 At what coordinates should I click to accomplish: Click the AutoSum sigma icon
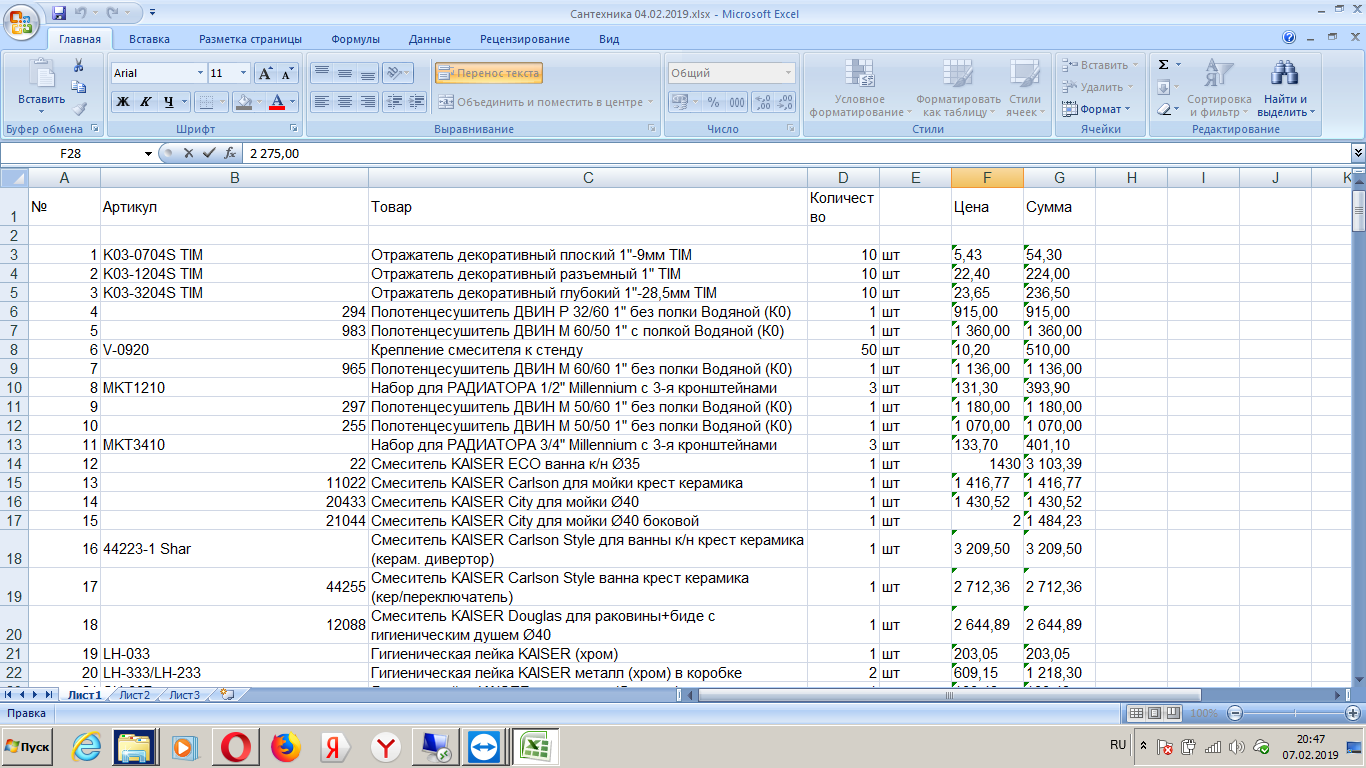(x=1163, y=64)
